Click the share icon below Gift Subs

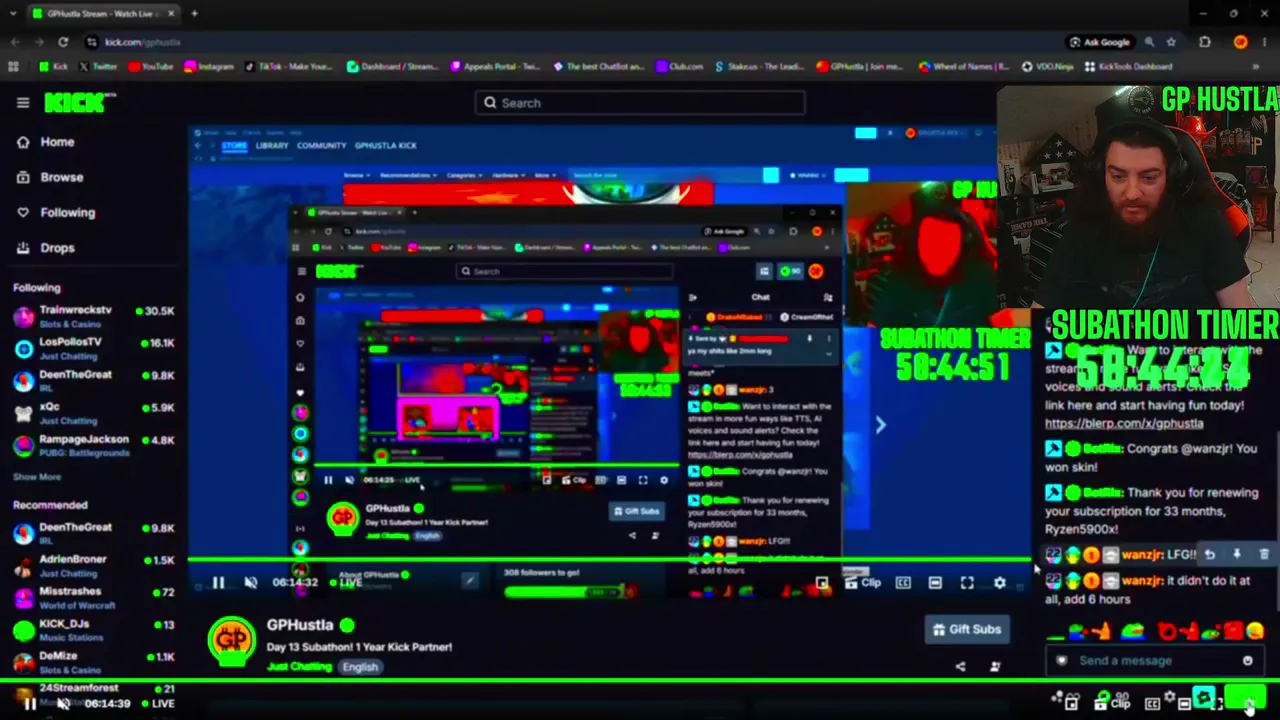coord(960,666)
